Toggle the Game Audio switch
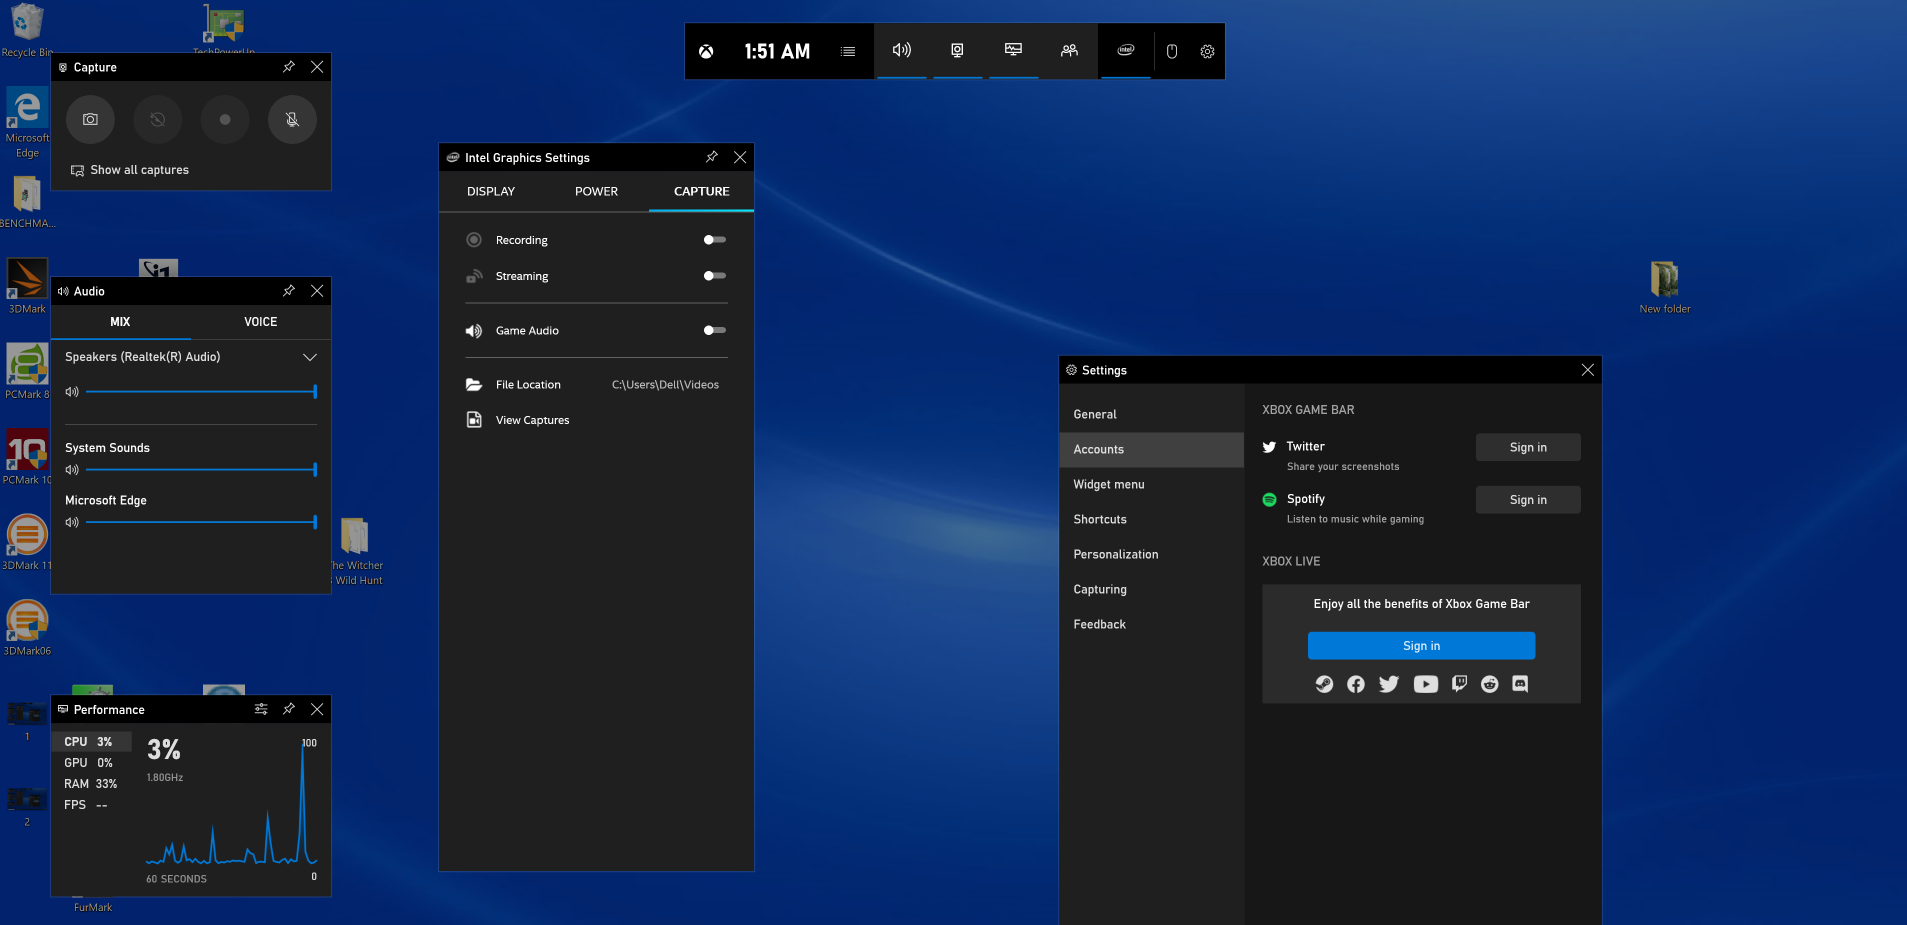 (715, 330)
